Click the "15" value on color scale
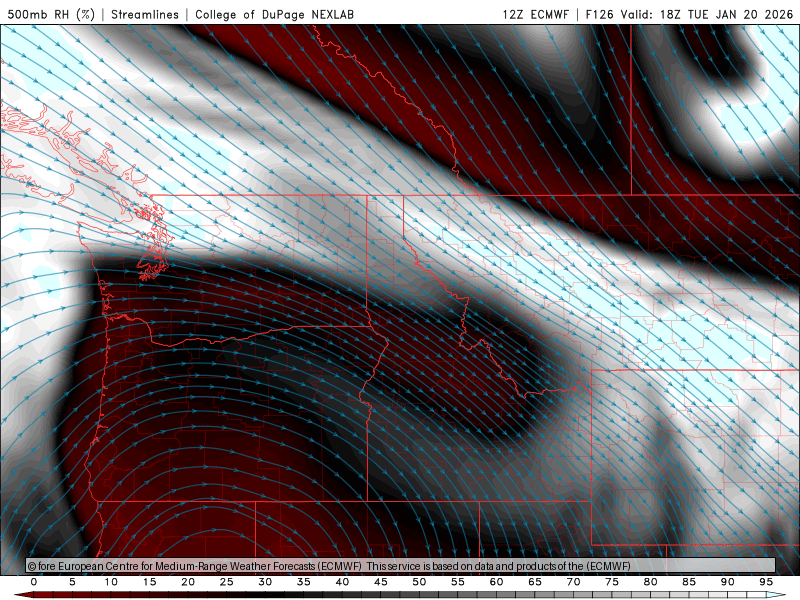The image size is (800, 600). click(149, 582)
